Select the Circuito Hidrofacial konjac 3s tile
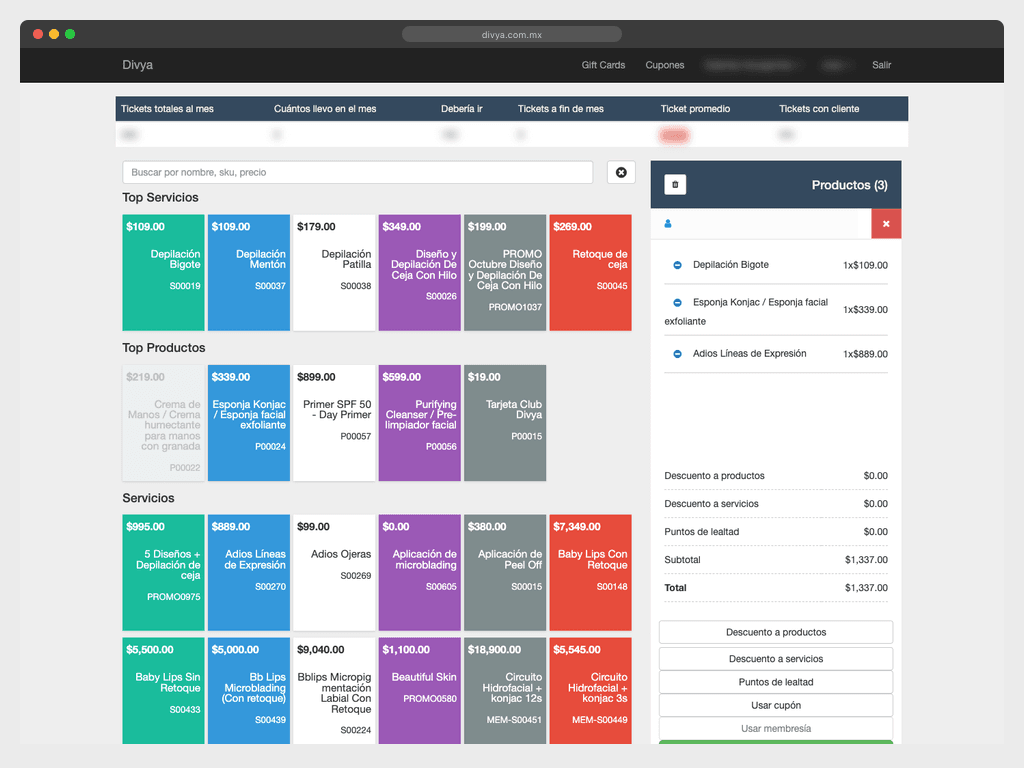Screen dimensions: 1024x768 pyautogui.click(x=590, y=691)
